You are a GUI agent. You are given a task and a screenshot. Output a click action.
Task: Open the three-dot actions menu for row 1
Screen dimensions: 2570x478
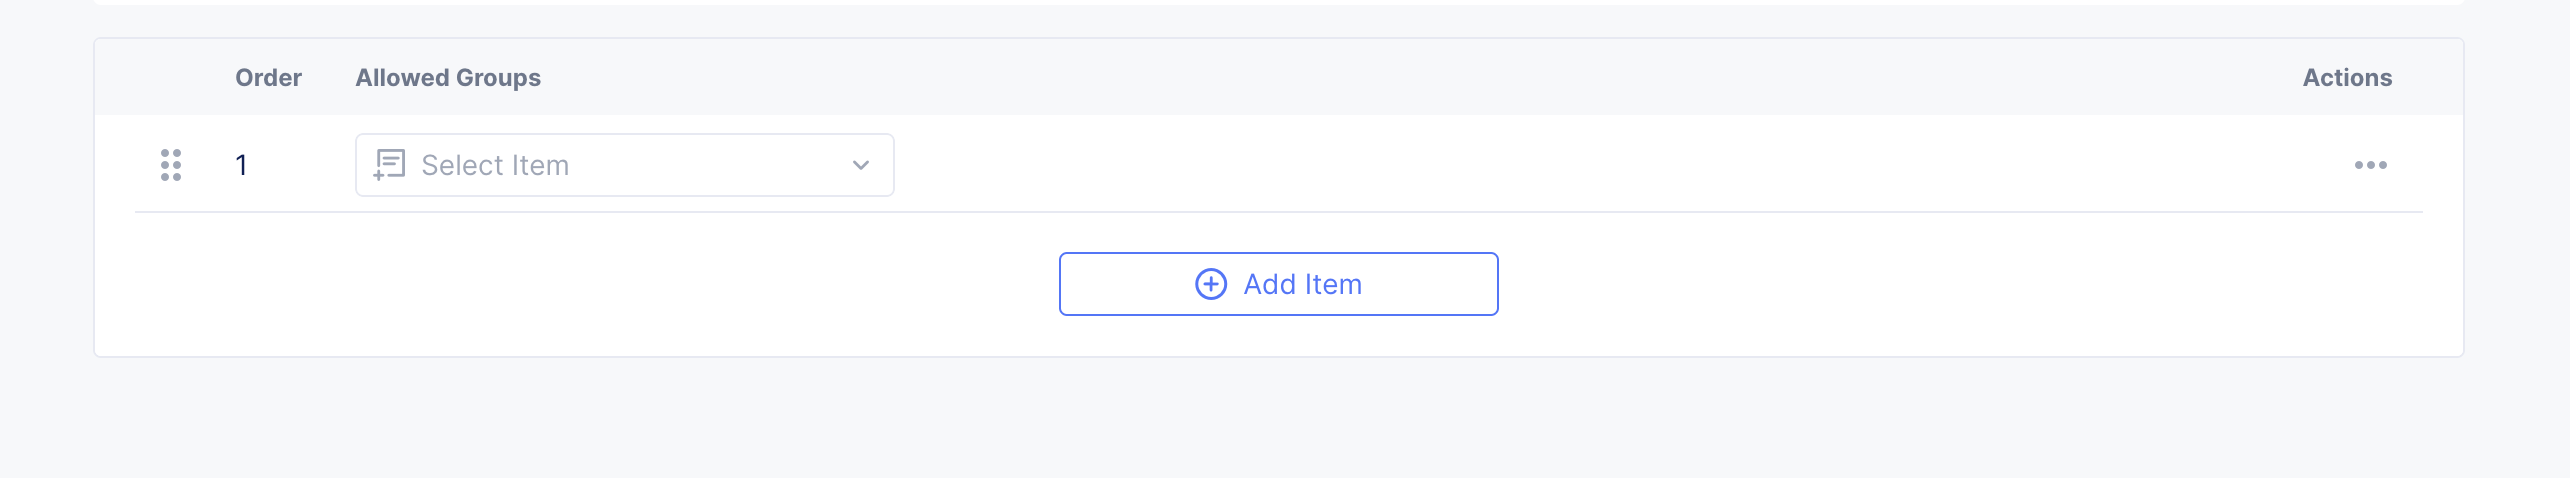[2370, 165]
